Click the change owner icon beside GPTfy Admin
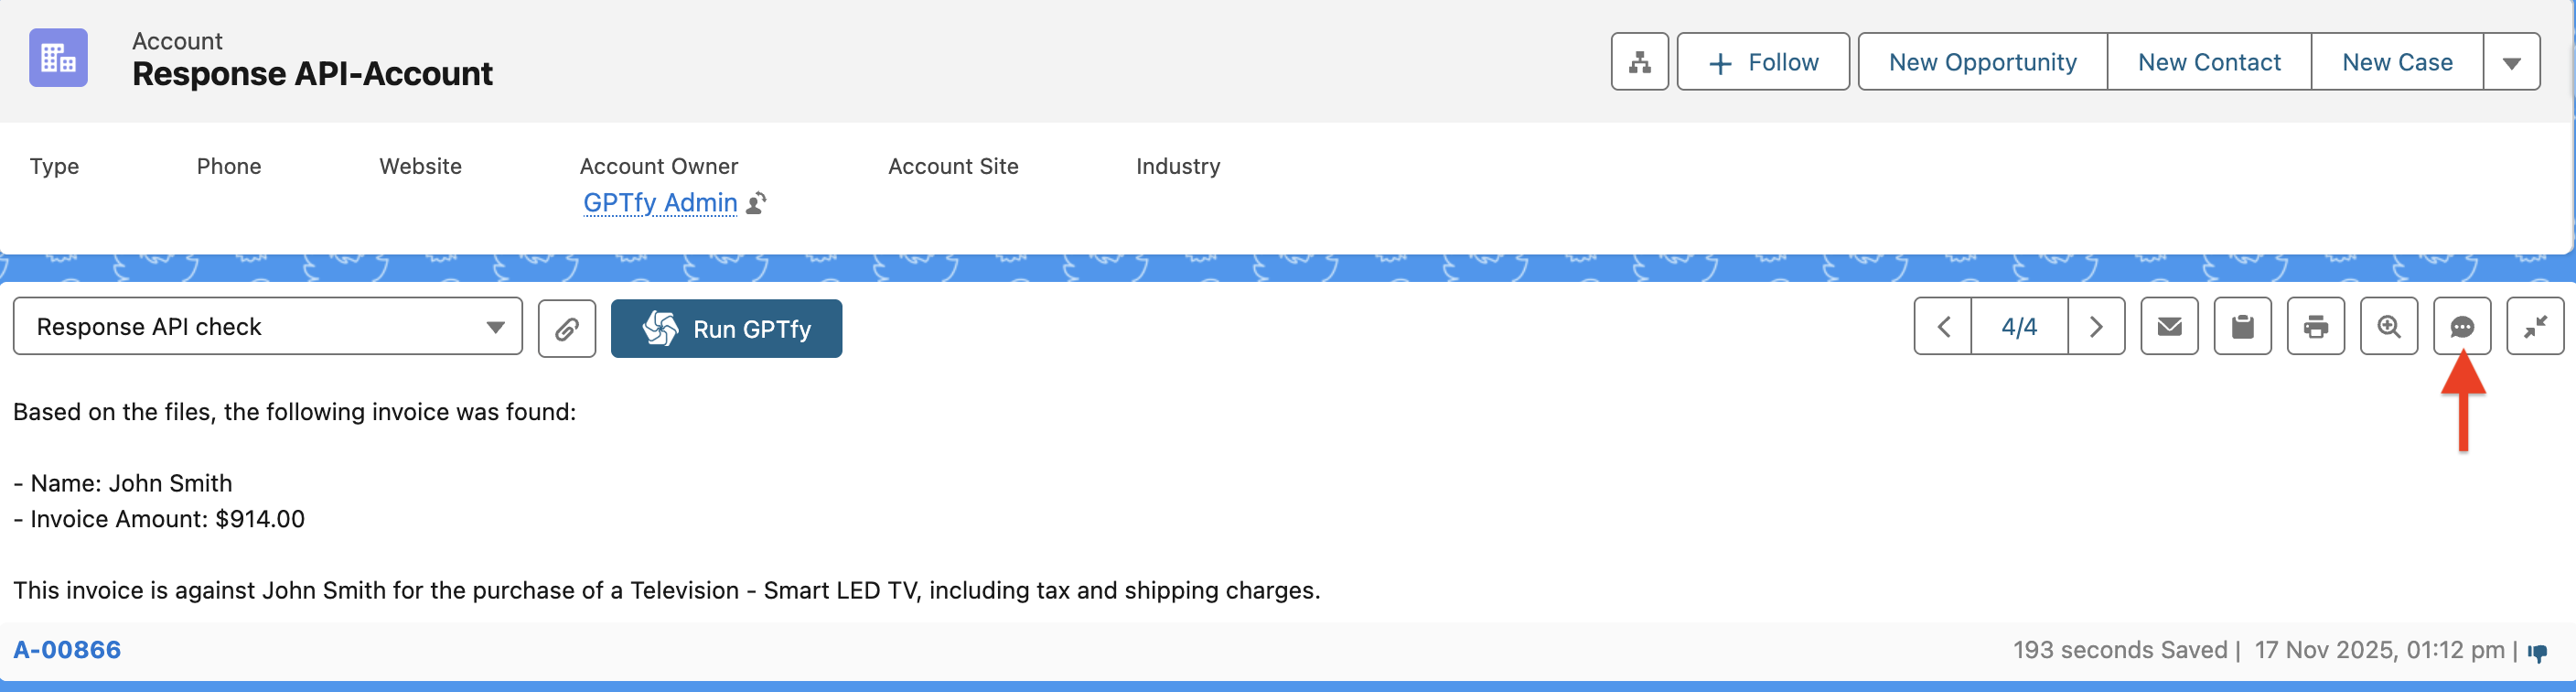 point(757,203)
